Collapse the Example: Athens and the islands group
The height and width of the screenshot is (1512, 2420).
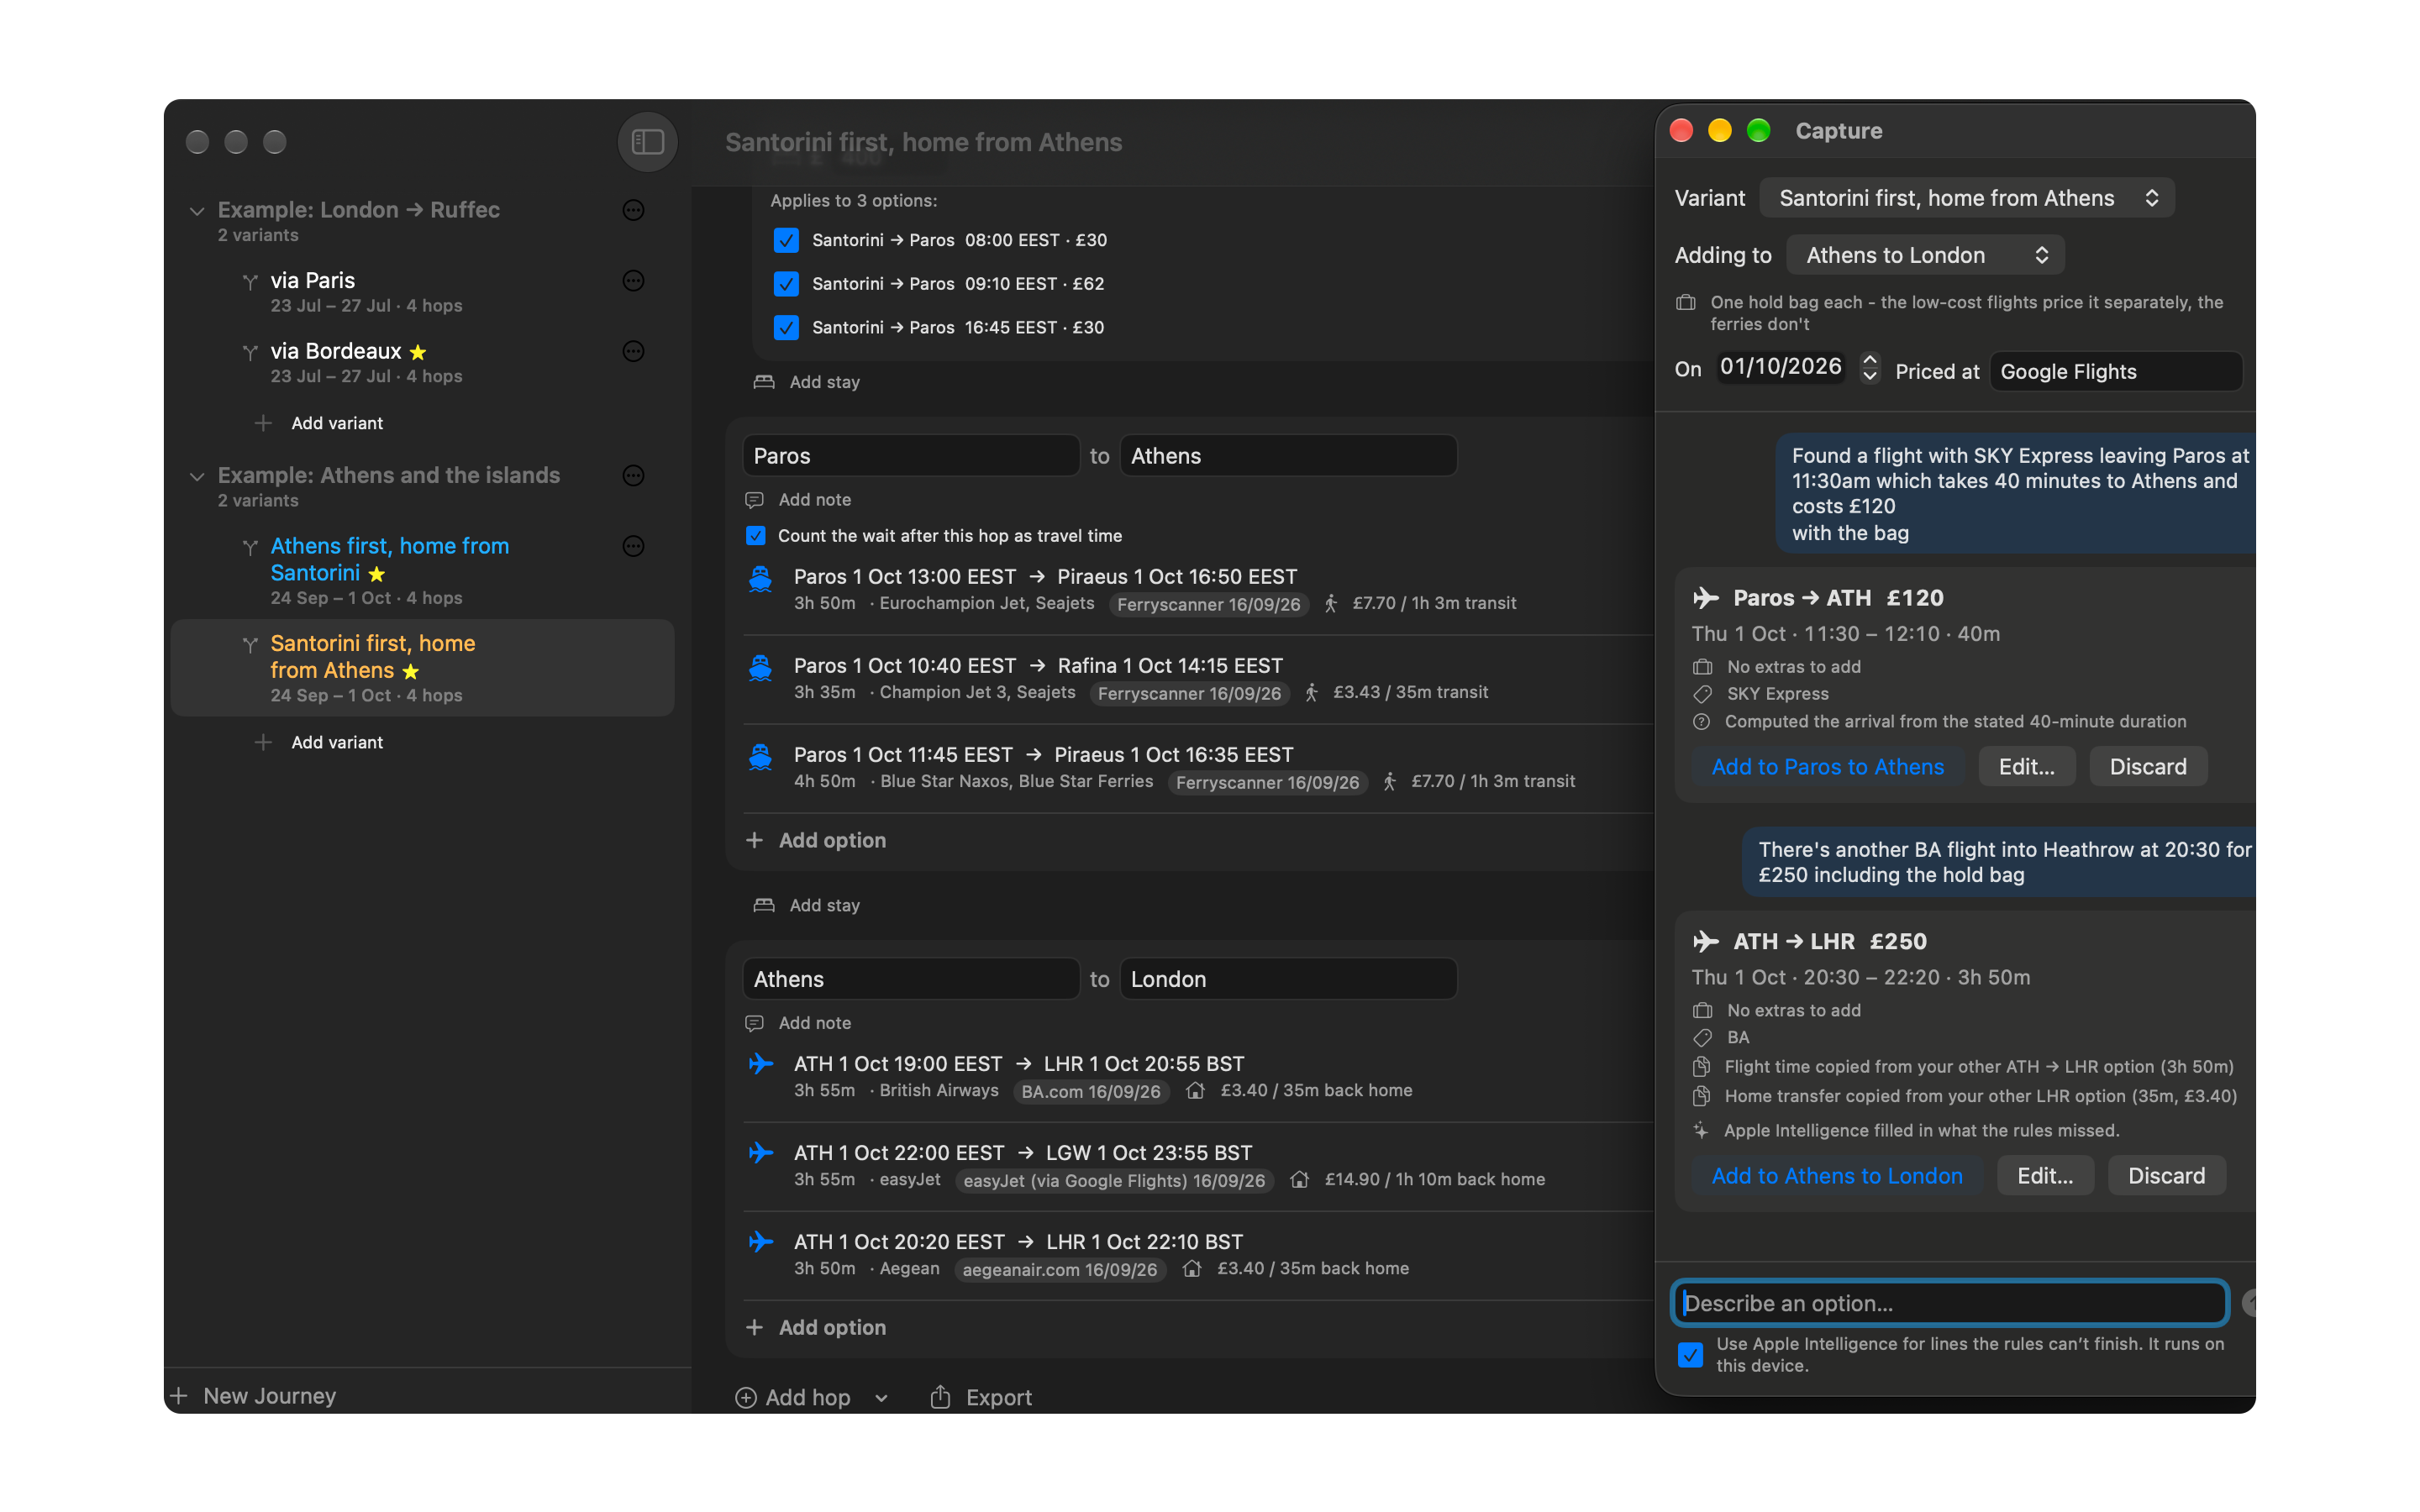[x=197, y=476]
